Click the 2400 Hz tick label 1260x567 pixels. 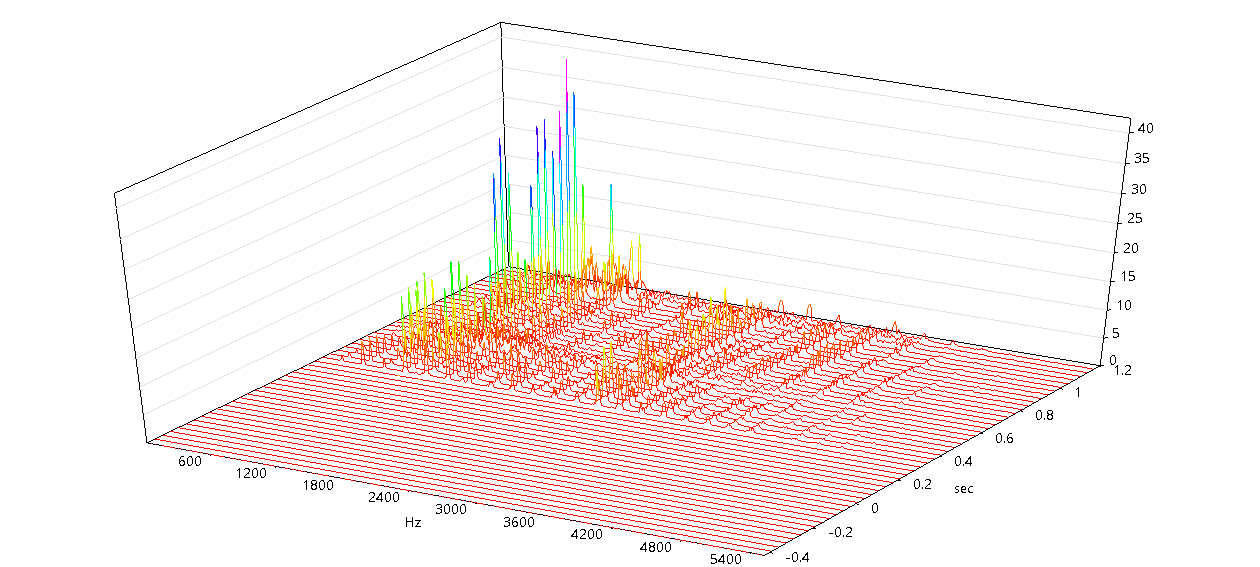[x=383, y=498]
